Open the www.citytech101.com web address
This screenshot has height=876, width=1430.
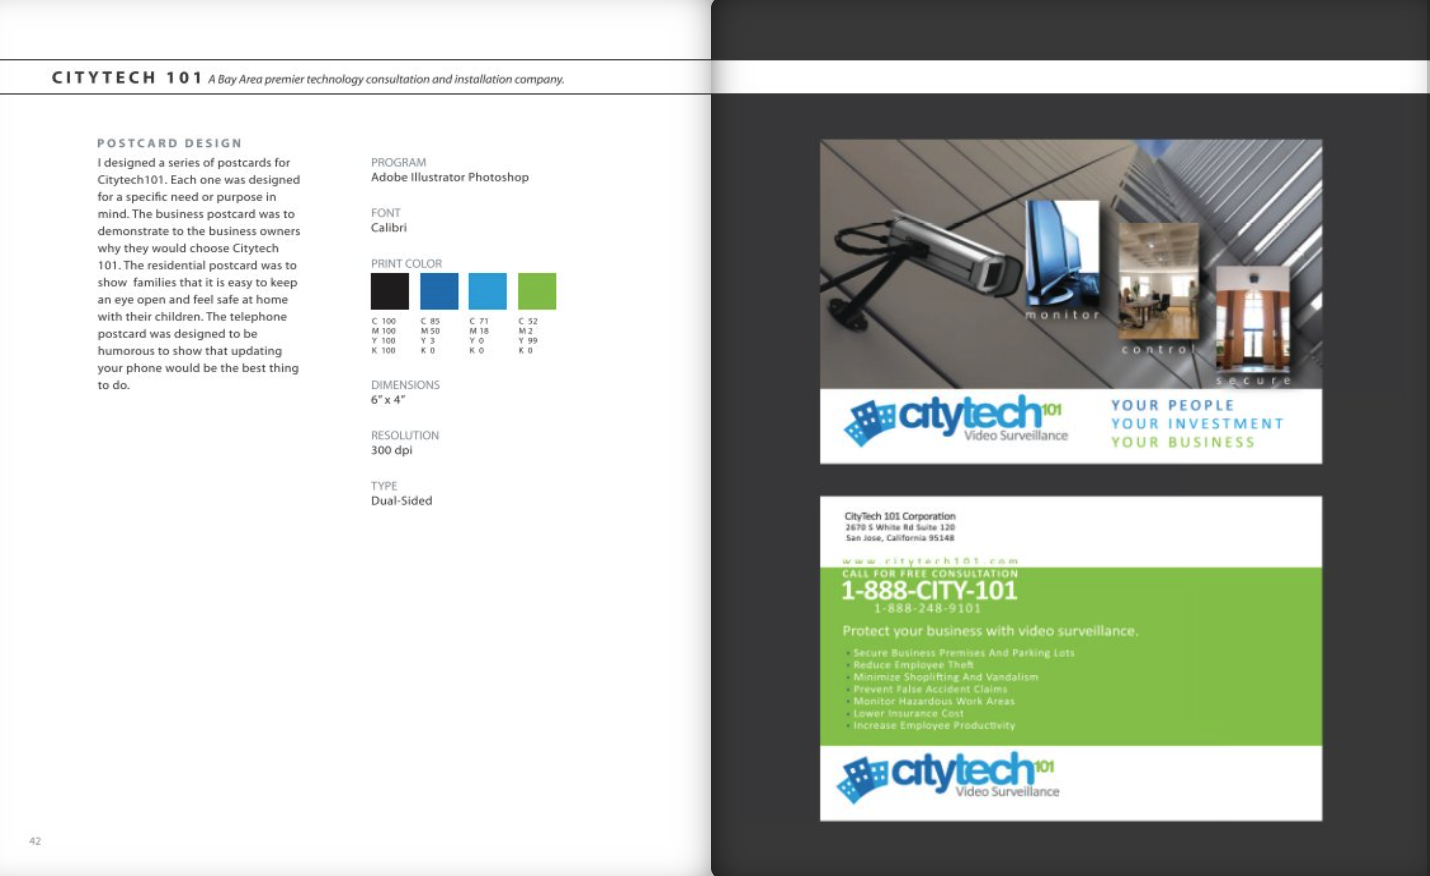tap(930, 561)
